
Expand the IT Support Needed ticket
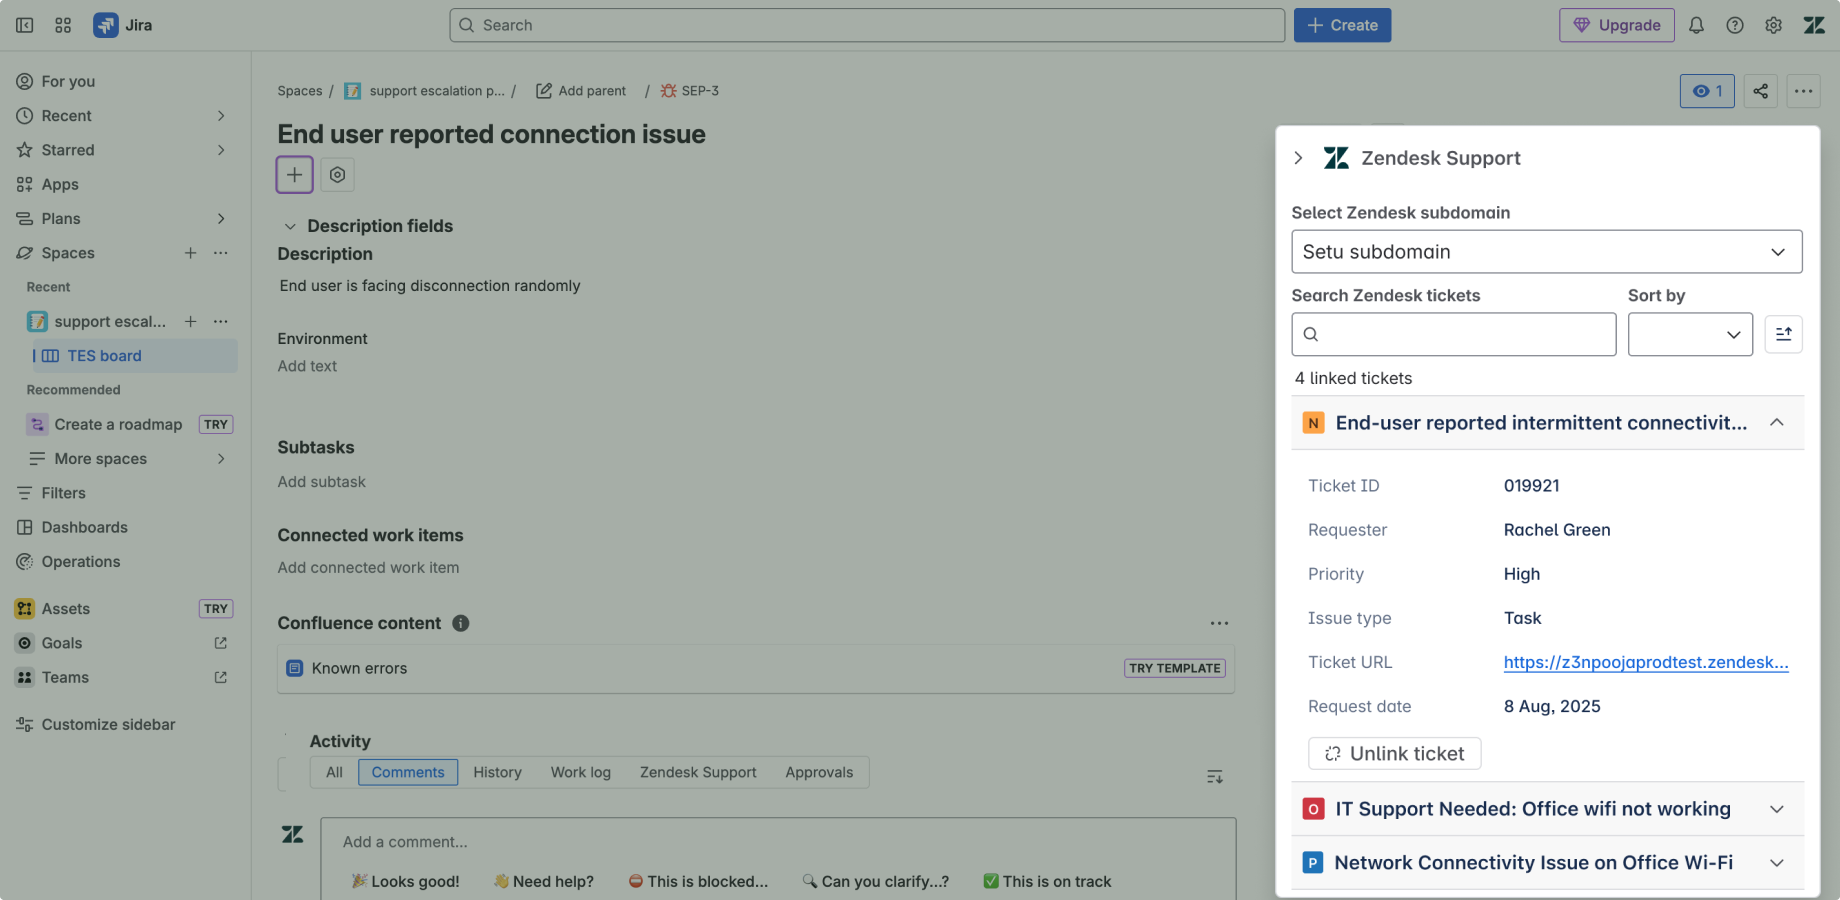[1776, 809]
